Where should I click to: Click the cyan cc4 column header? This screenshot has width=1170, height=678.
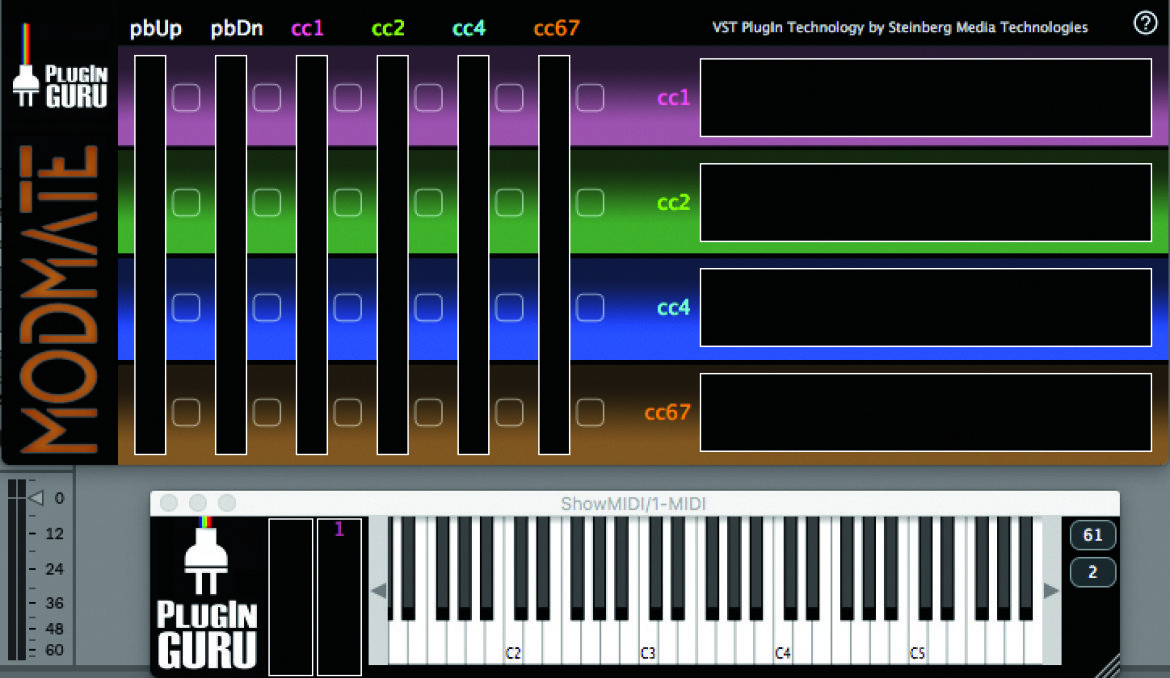469,28
